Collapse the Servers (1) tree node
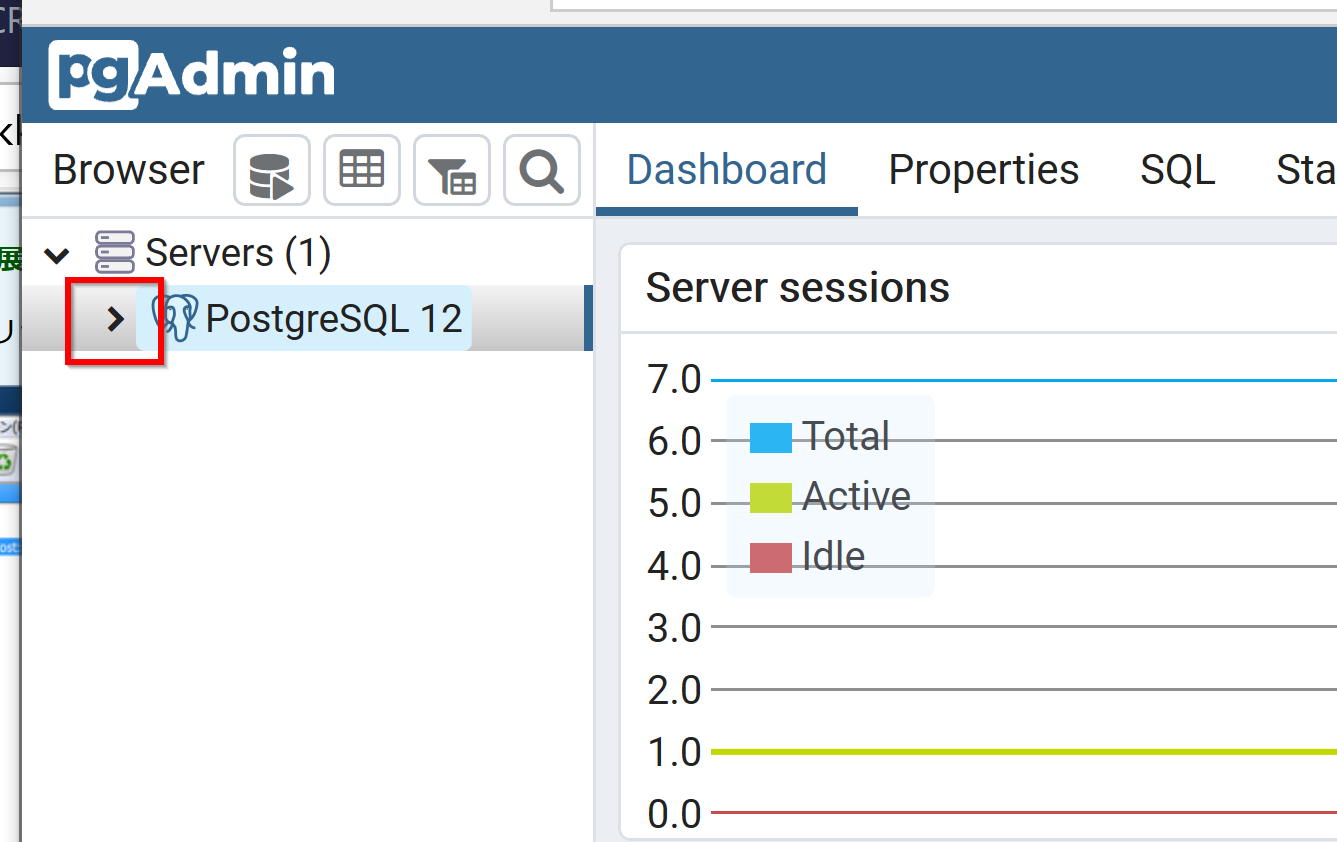This screenshot has height=842, width=1337. pyautogui.click(x=56, y=255)
